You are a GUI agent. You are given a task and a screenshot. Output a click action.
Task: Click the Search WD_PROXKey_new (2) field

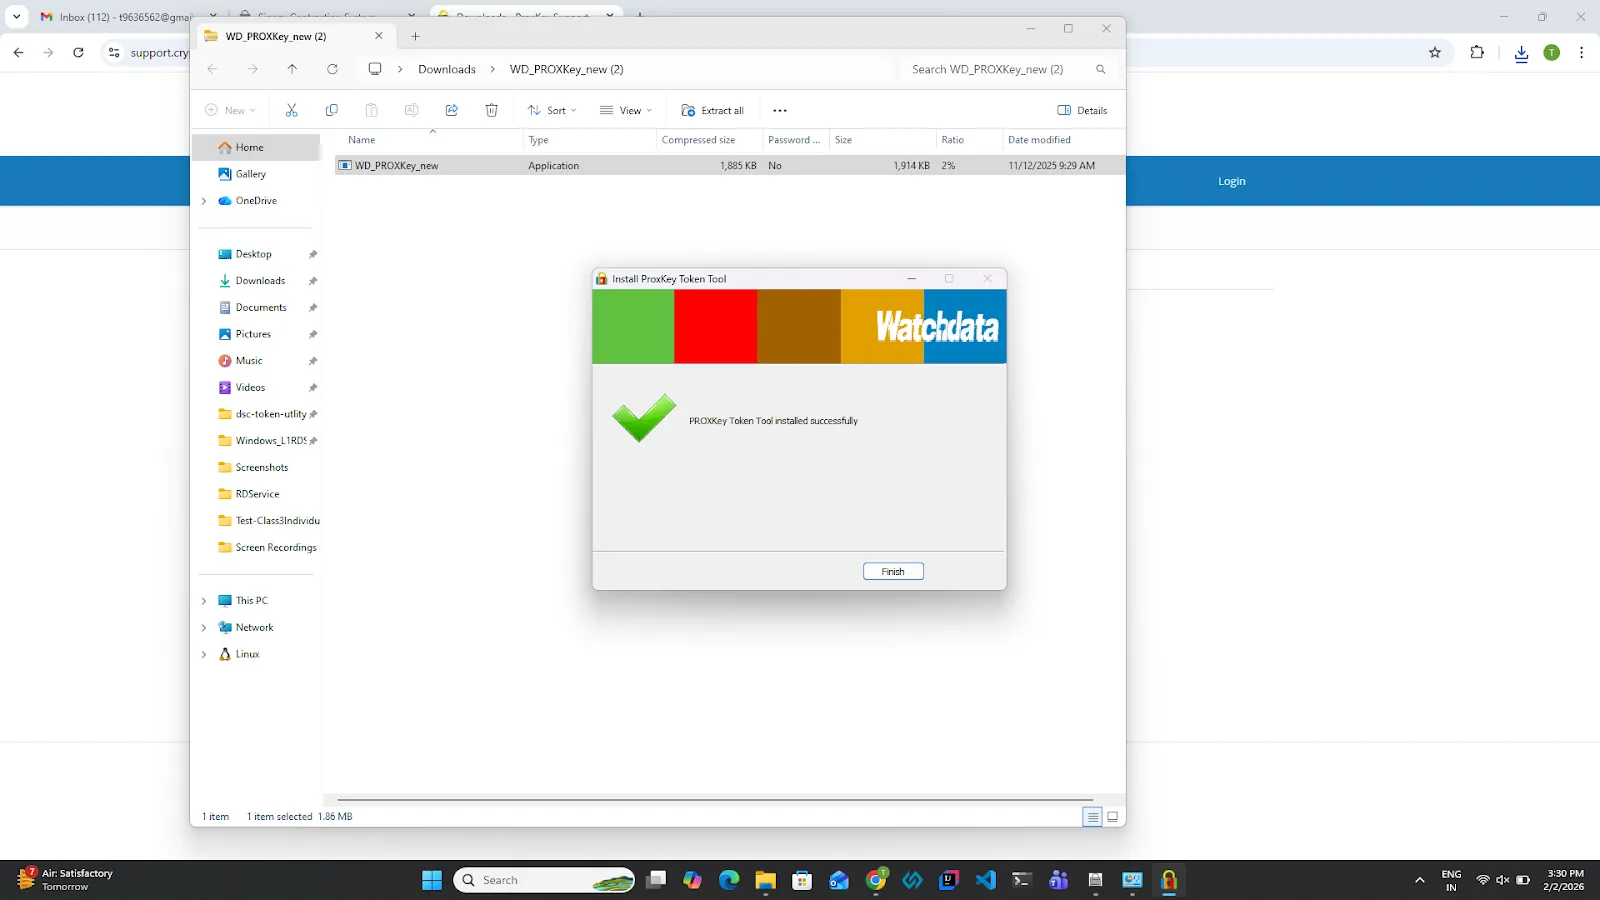click(x=1008, y=69)
